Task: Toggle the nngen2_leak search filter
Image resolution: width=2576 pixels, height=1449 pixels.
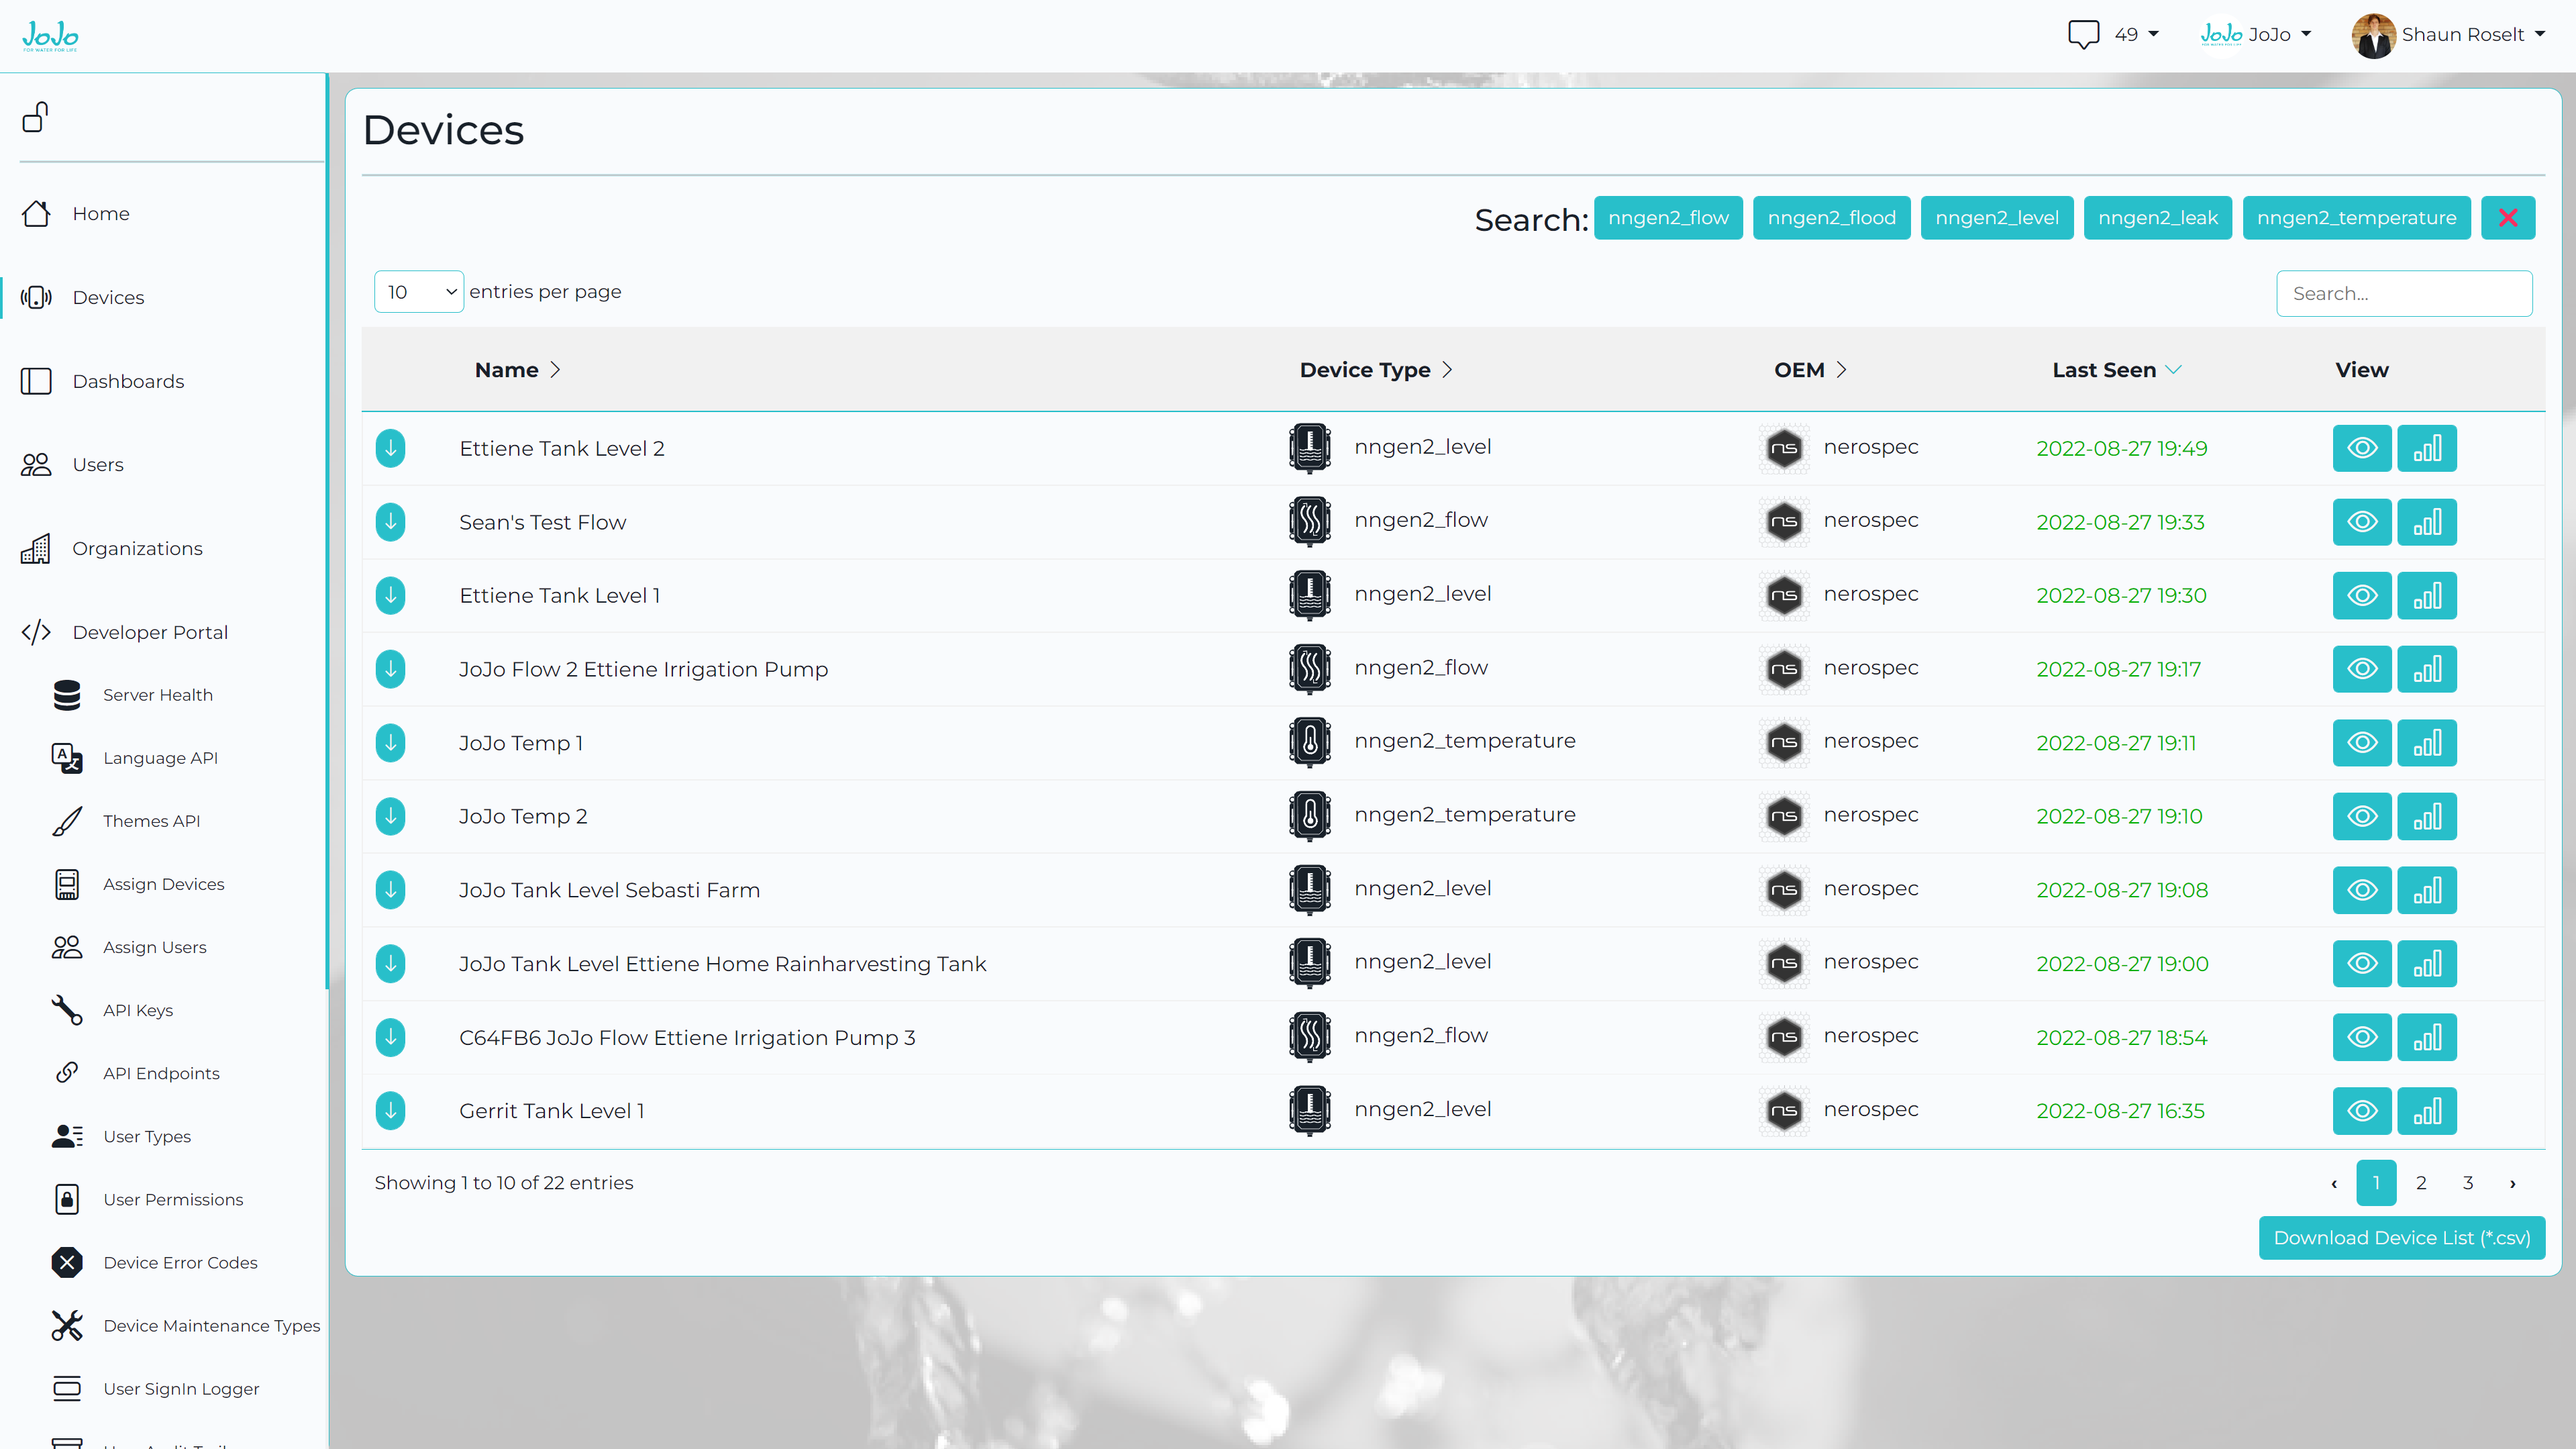Action: pos(2157,217)
